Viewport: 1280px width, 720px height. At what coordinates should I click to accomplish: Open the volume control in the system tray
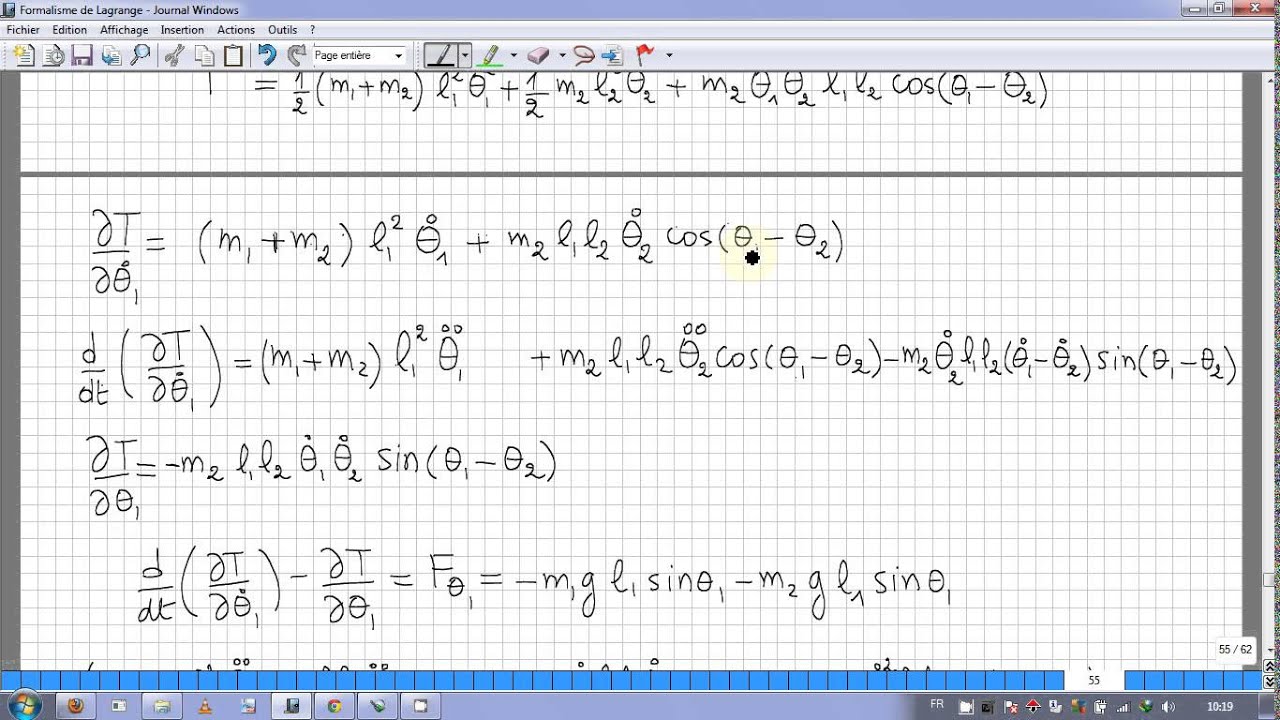click(1168, 706)
